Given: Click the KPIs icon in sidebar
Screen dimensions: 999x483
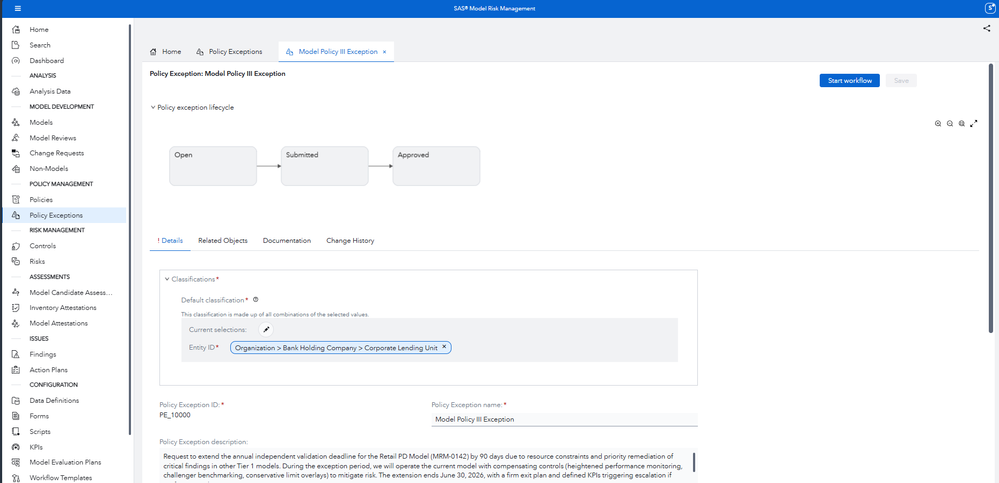Looking at the screenshot, I should (x=16, y=447).
